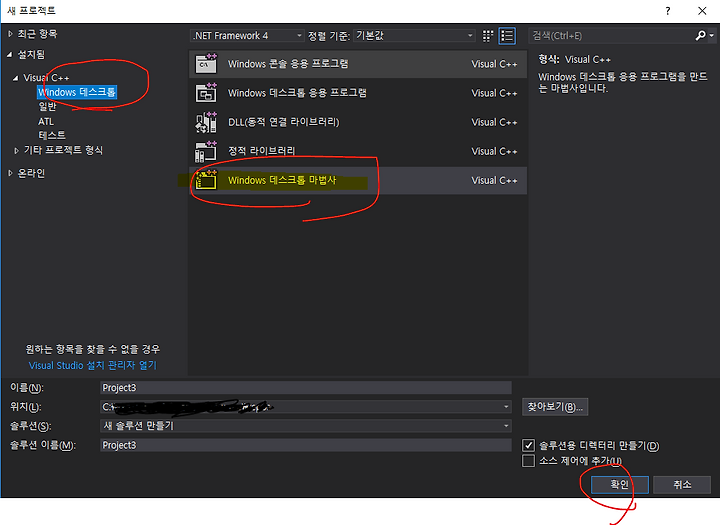Click the Windows desktop application template icon
The width and height of the screenshot is (720, 525).
pos(206,93)
